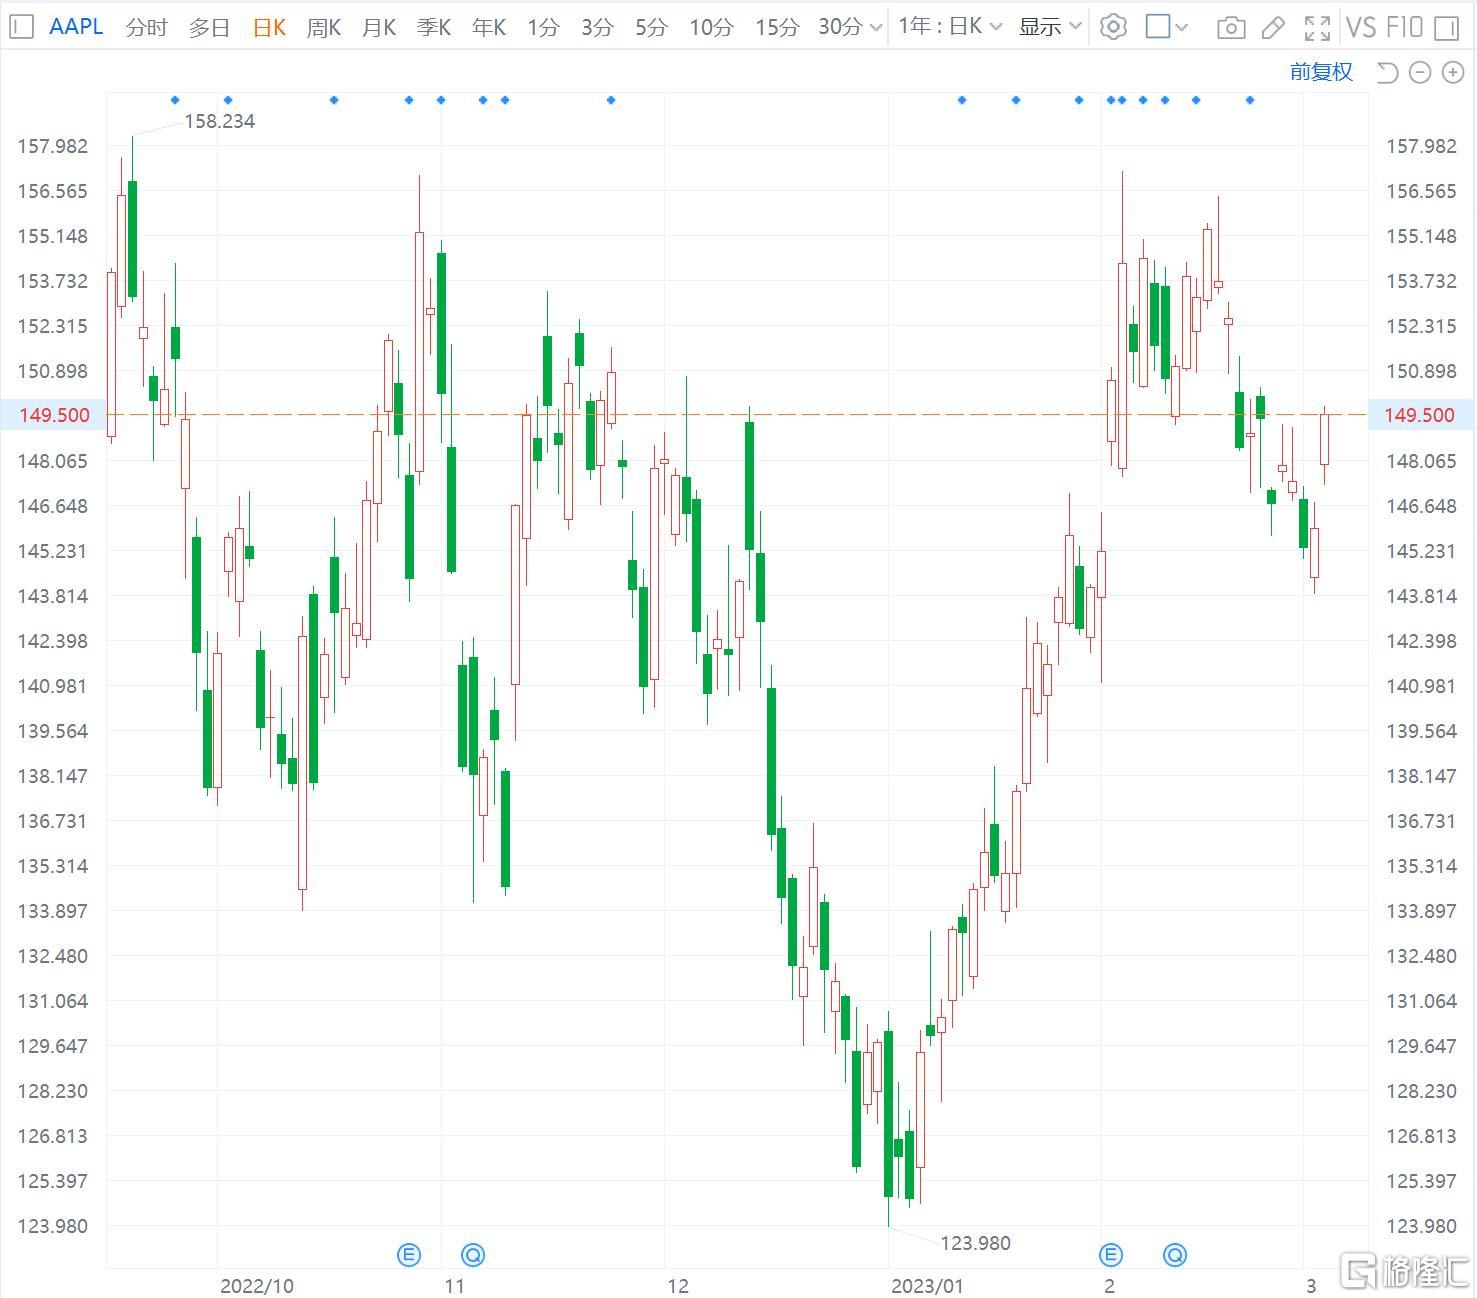Image resolution: width=1477 pixels, height=1298 pixels.
Task: Toggle the 前复权 price adjustment
Action: click(x=1320, y=72)
